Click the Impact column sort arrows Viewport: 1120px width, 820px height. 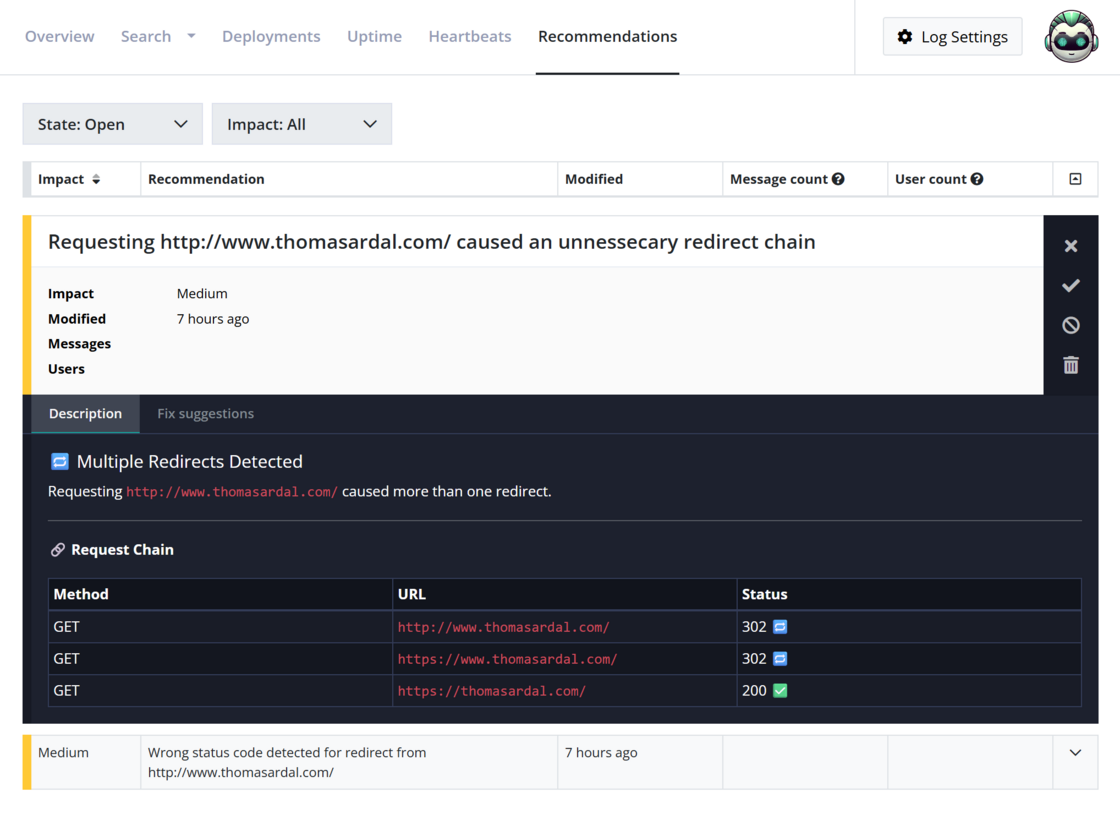coord(96,179)
